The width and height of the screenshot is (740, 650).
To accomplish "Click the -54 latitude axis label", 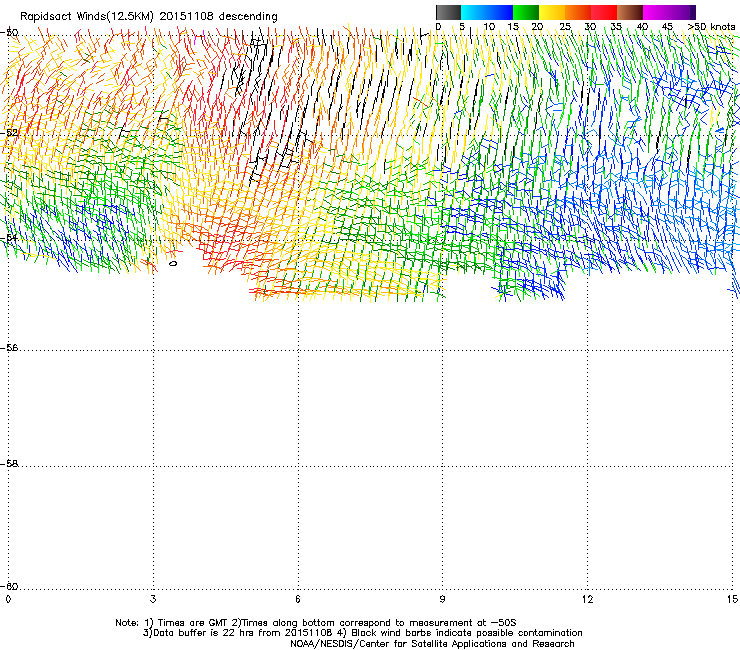I will [x=9, y=238].
